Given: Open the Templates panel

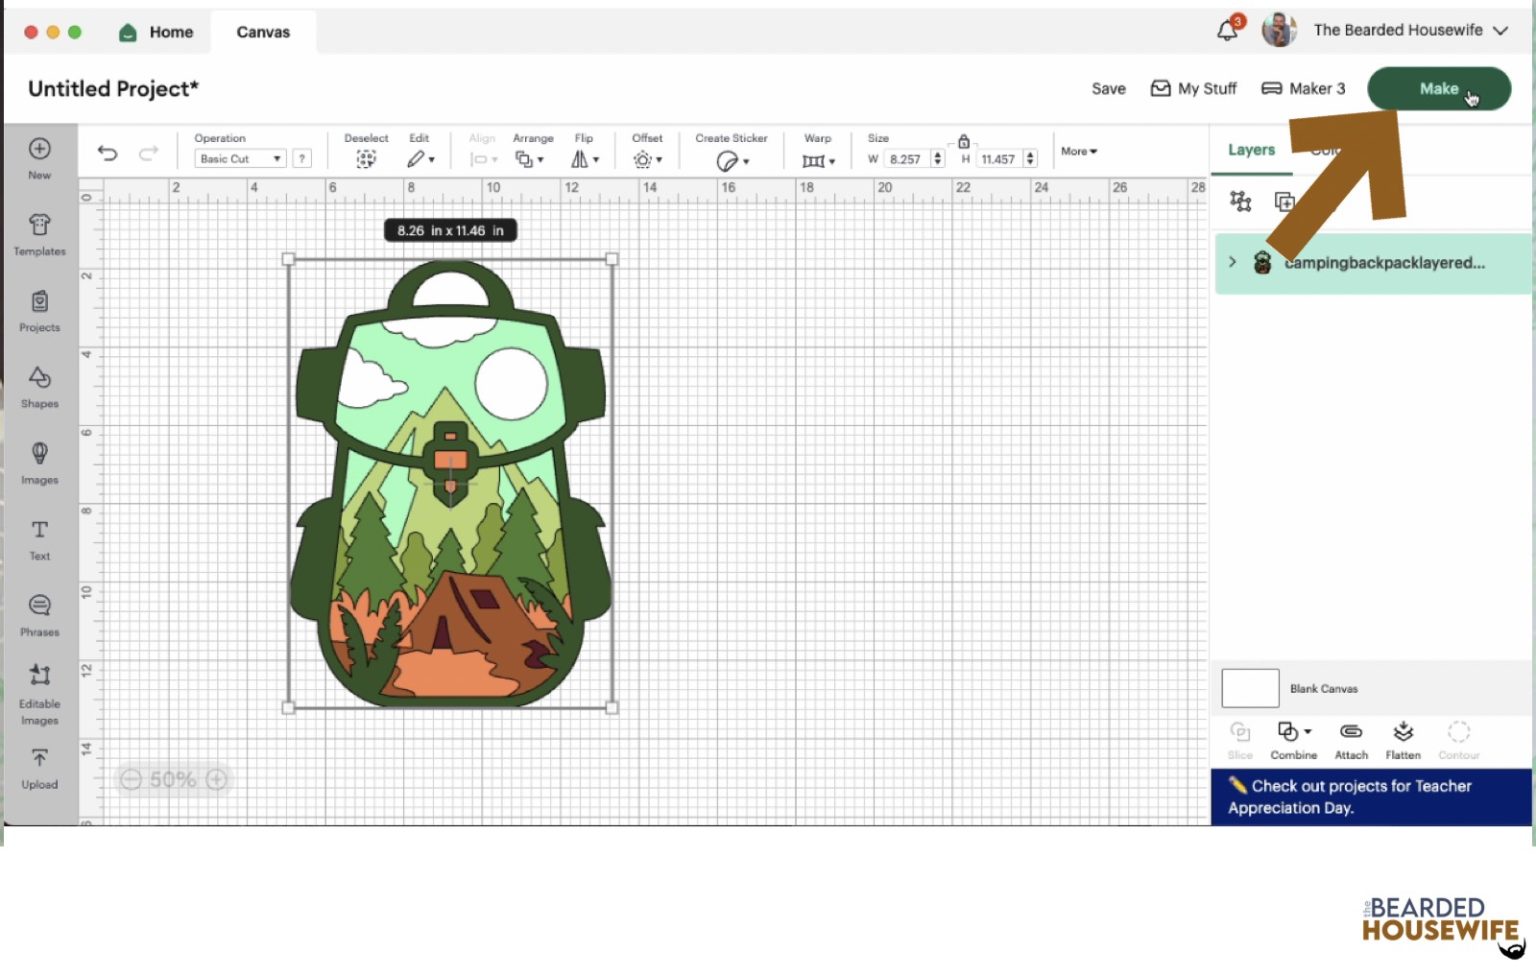Looking at the screenshot, I should pyautogui.click(x=40, y=235).
